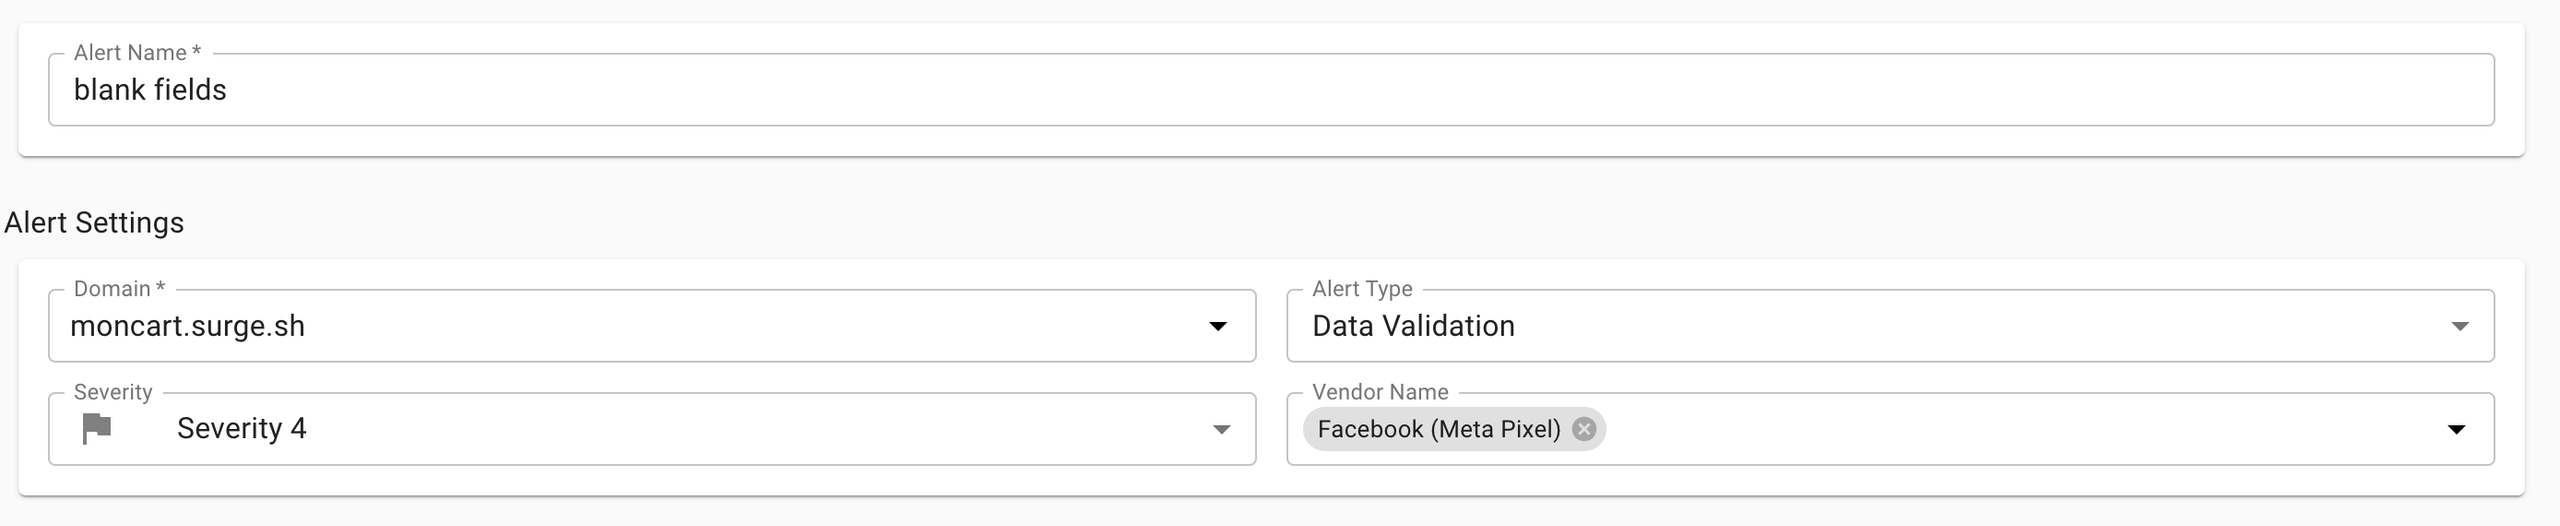Open the Domain dropdown arrow
The width and height of the screenshot is (2560, 526).
coord(1218,326)
